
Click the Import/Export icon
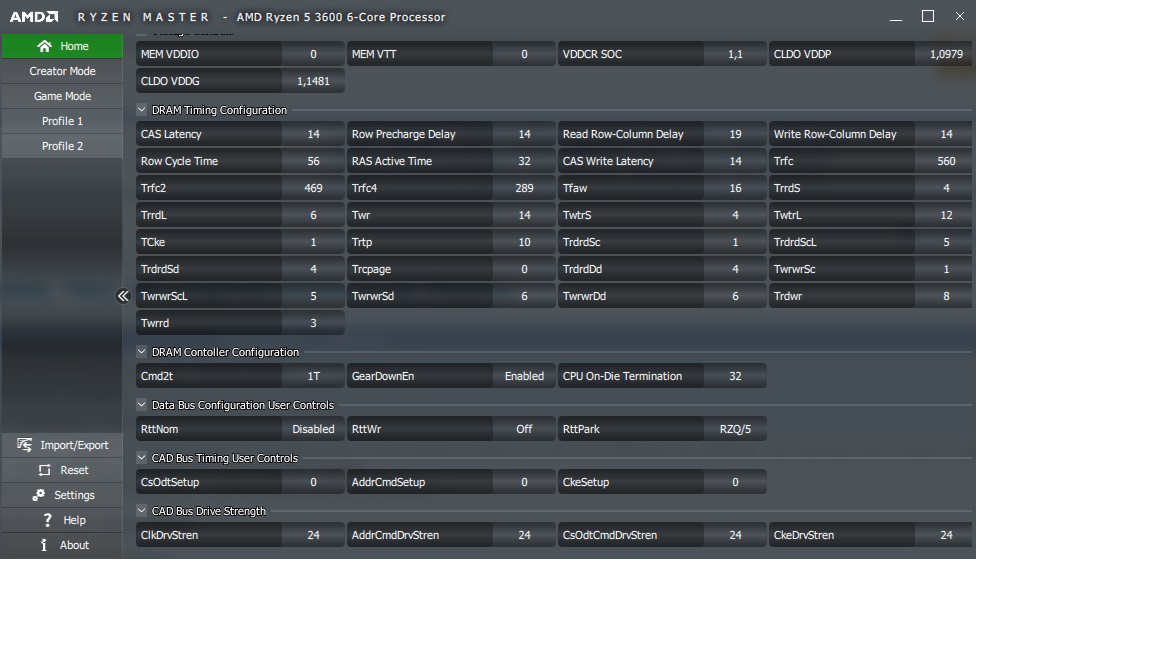[x=24, y=445]
